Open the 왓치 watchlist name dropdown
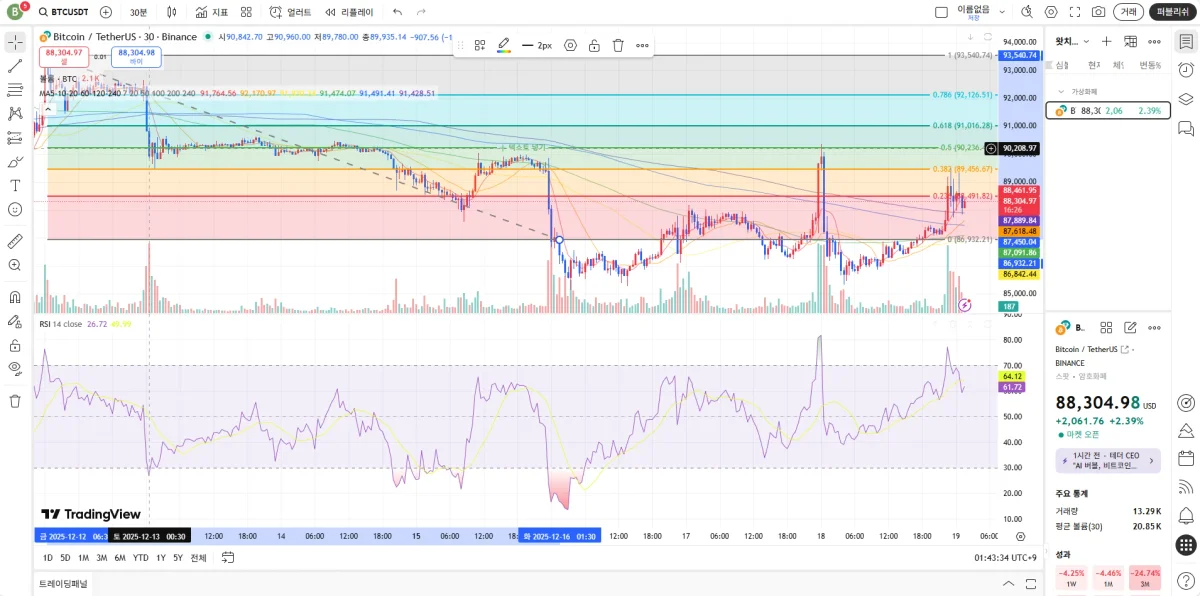Viewport: 1200px width, 596px height. [1072, 41]
